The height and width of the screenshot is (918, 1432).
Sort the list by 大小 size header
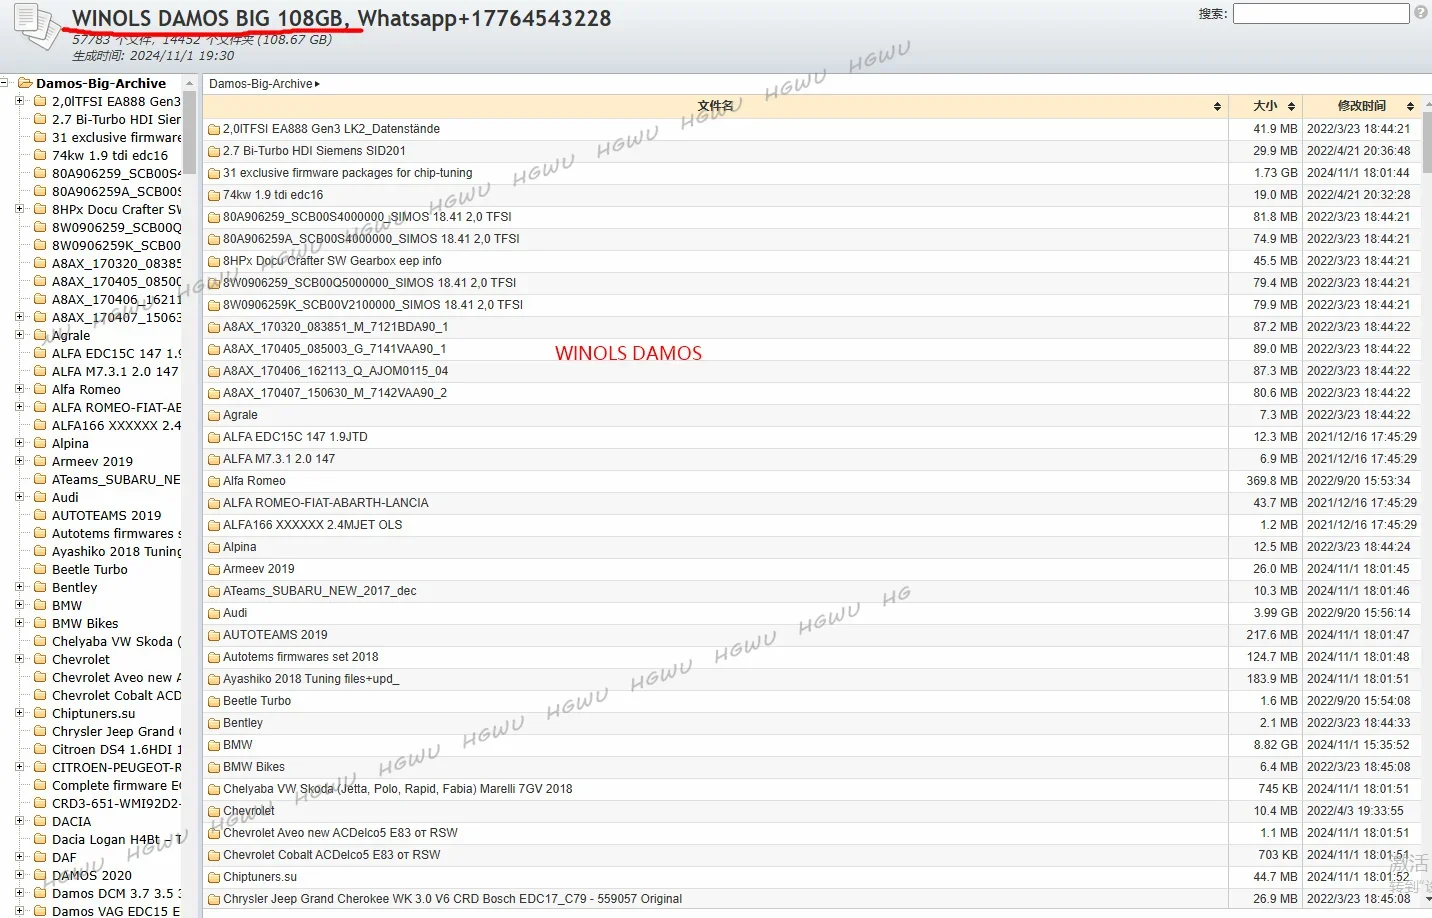(1265, 106)
